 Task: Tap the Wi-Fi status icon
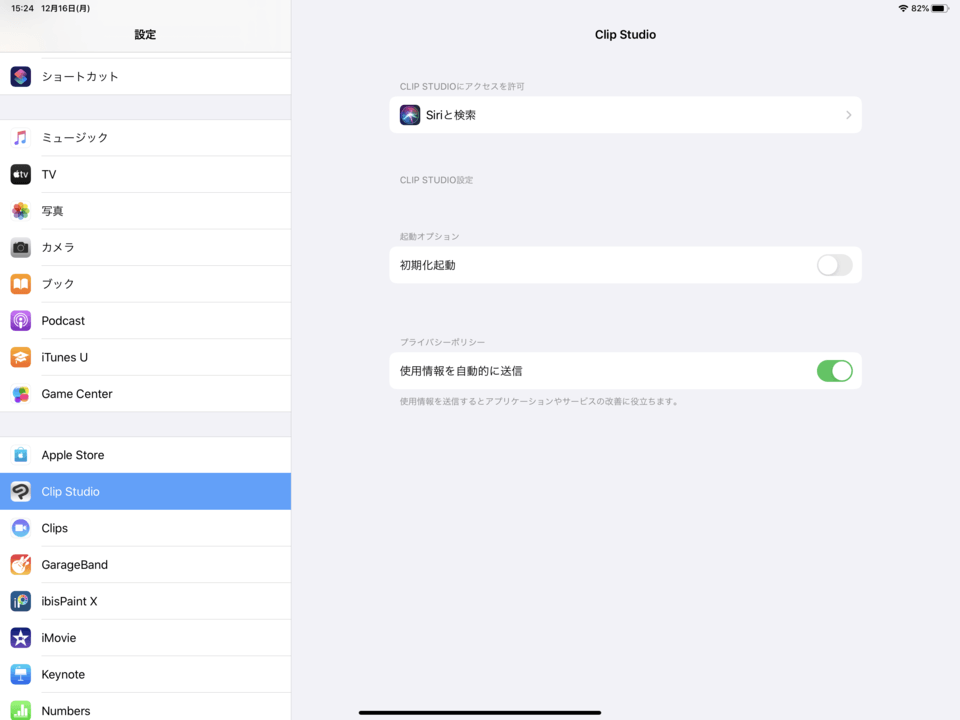click(x=903, y=9)
